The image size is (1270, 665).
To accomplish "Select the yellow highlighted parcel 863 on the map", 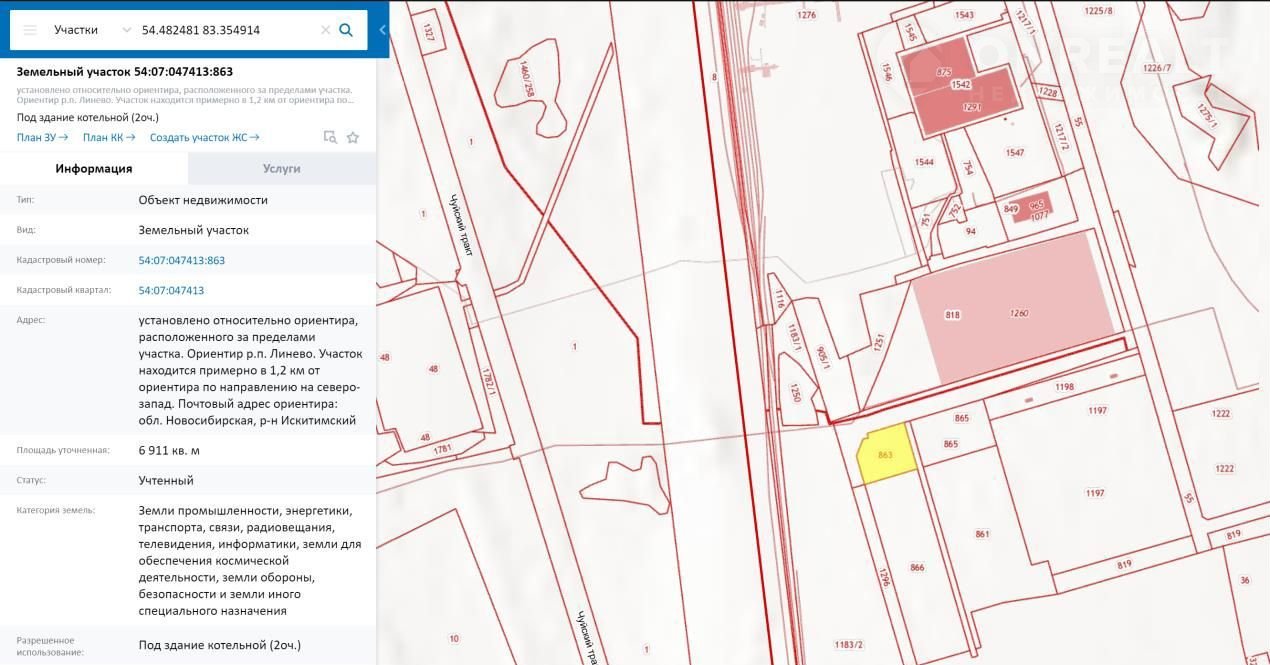I will 887,456.
